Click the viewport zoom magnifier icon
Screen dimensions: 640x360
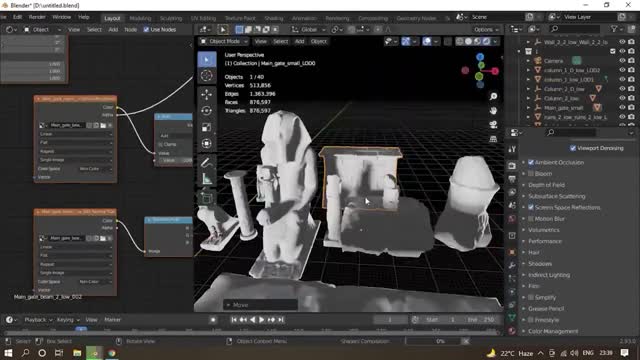pos(493,96)
